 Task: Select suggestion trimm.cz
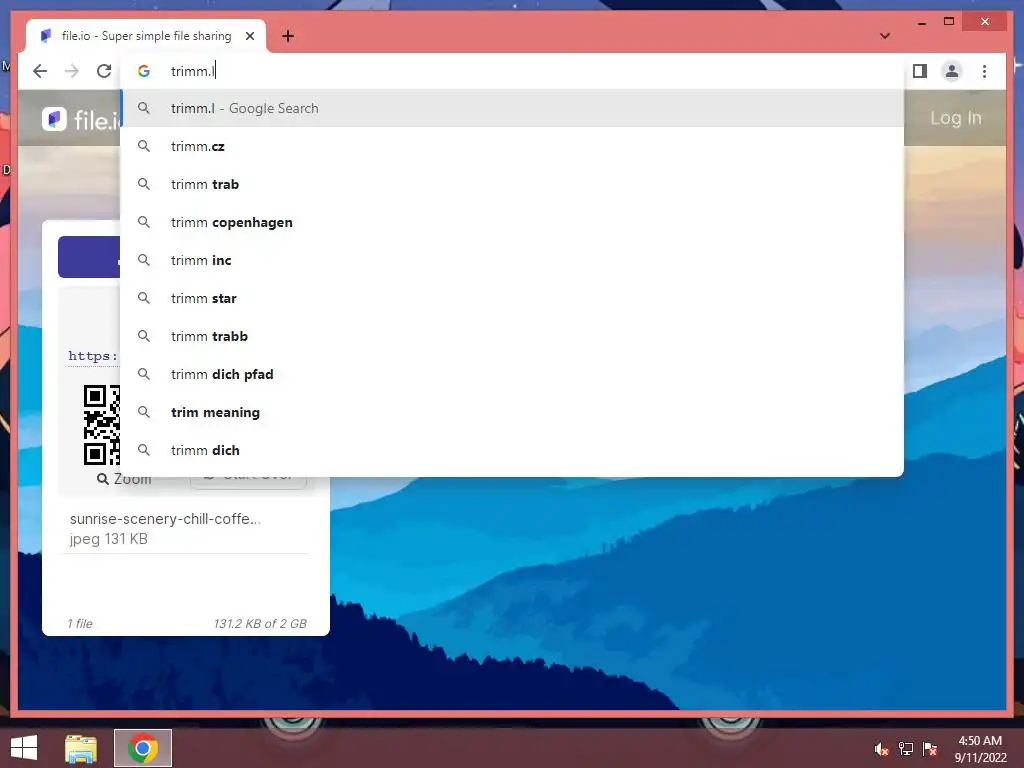(513, 146)
